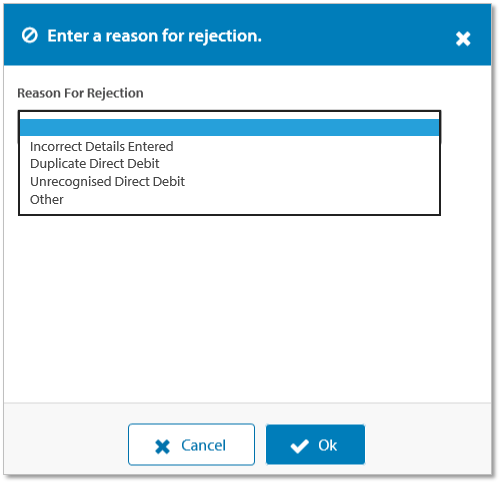Click the X icon inside the Cancel button
The image size is (501, 484).
tap(162, 446)
